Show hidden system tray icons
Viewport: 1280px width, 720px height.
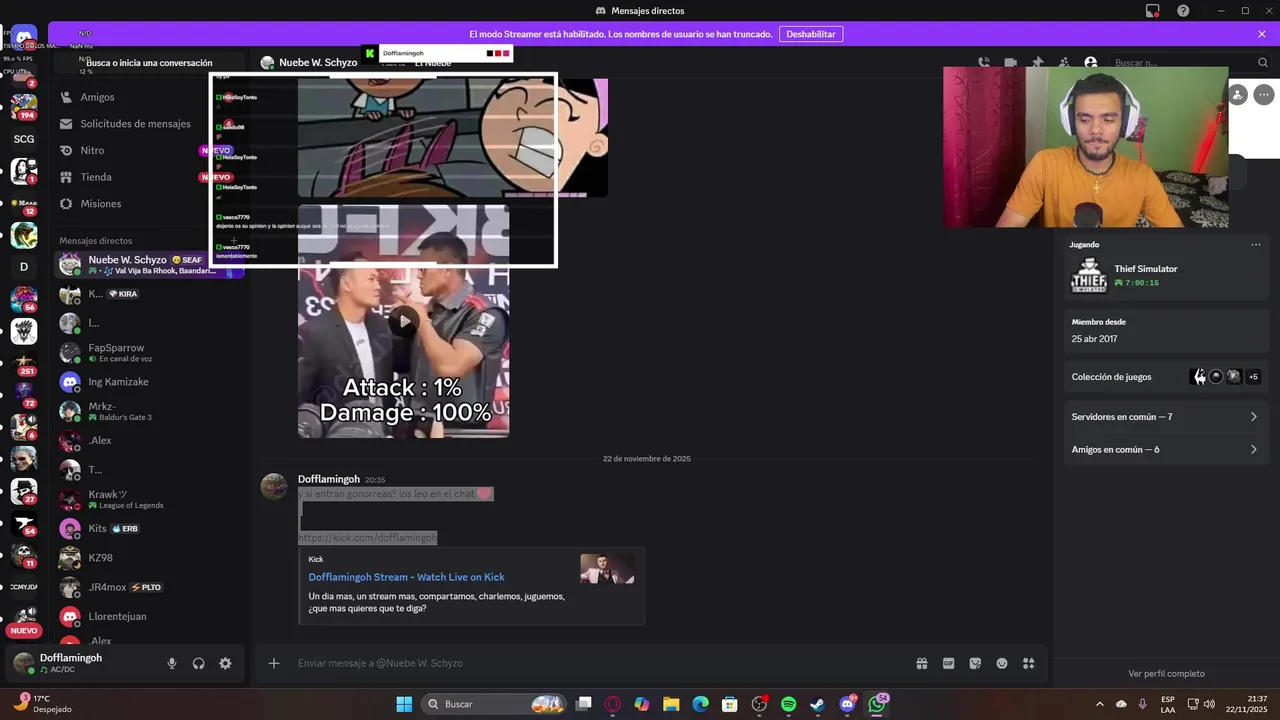(x=1100, y=704)
